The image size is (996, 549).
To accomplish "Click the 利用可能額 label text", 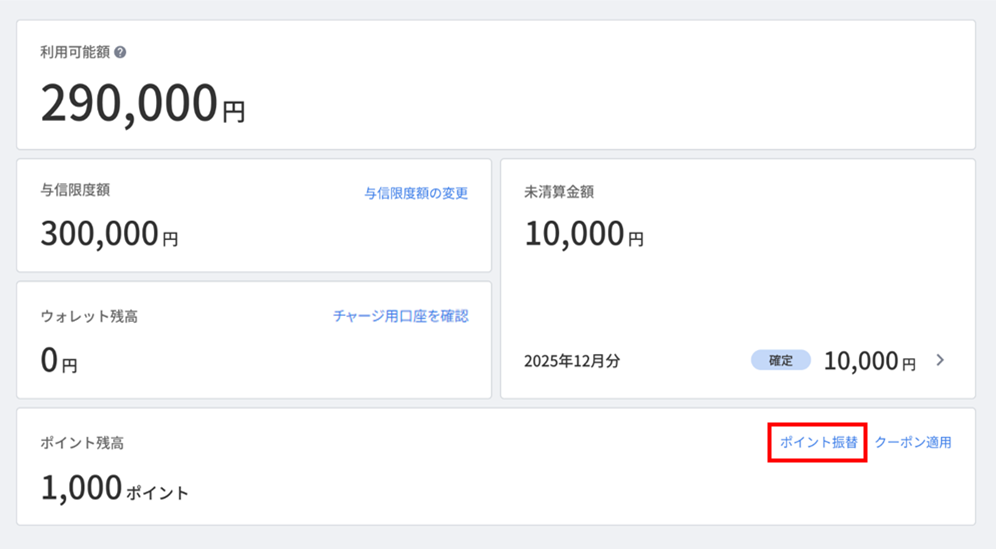I will [x=76, y=52].
